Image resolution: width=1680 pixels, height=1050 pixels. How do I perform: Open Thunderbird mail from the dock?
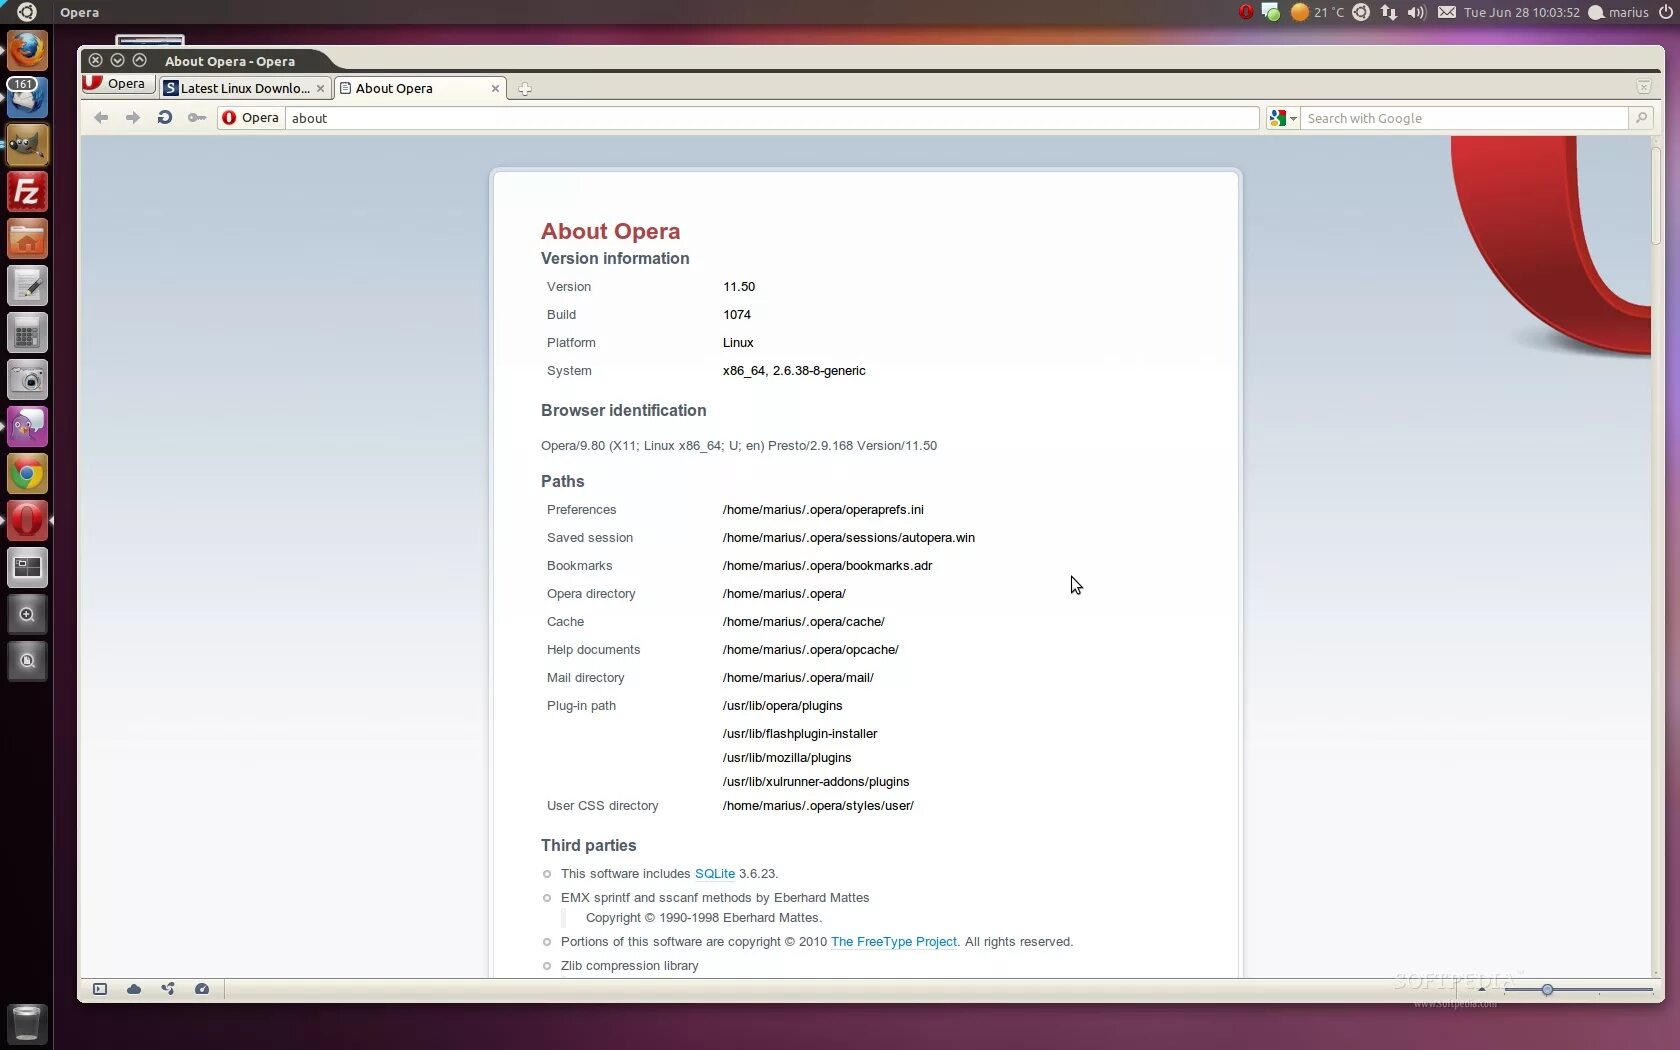click(x=27, y=97)
